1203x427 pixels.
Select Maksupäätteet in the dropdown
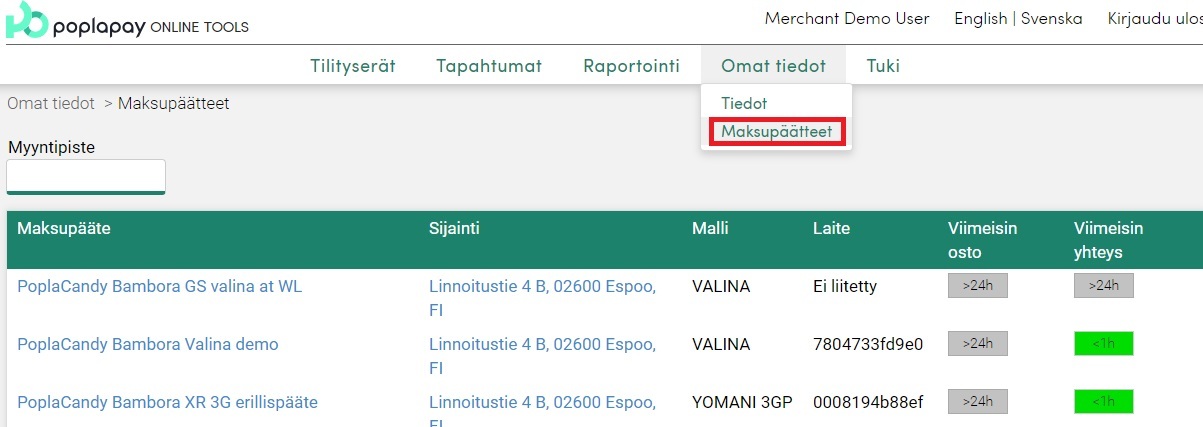tap(777, 132)
